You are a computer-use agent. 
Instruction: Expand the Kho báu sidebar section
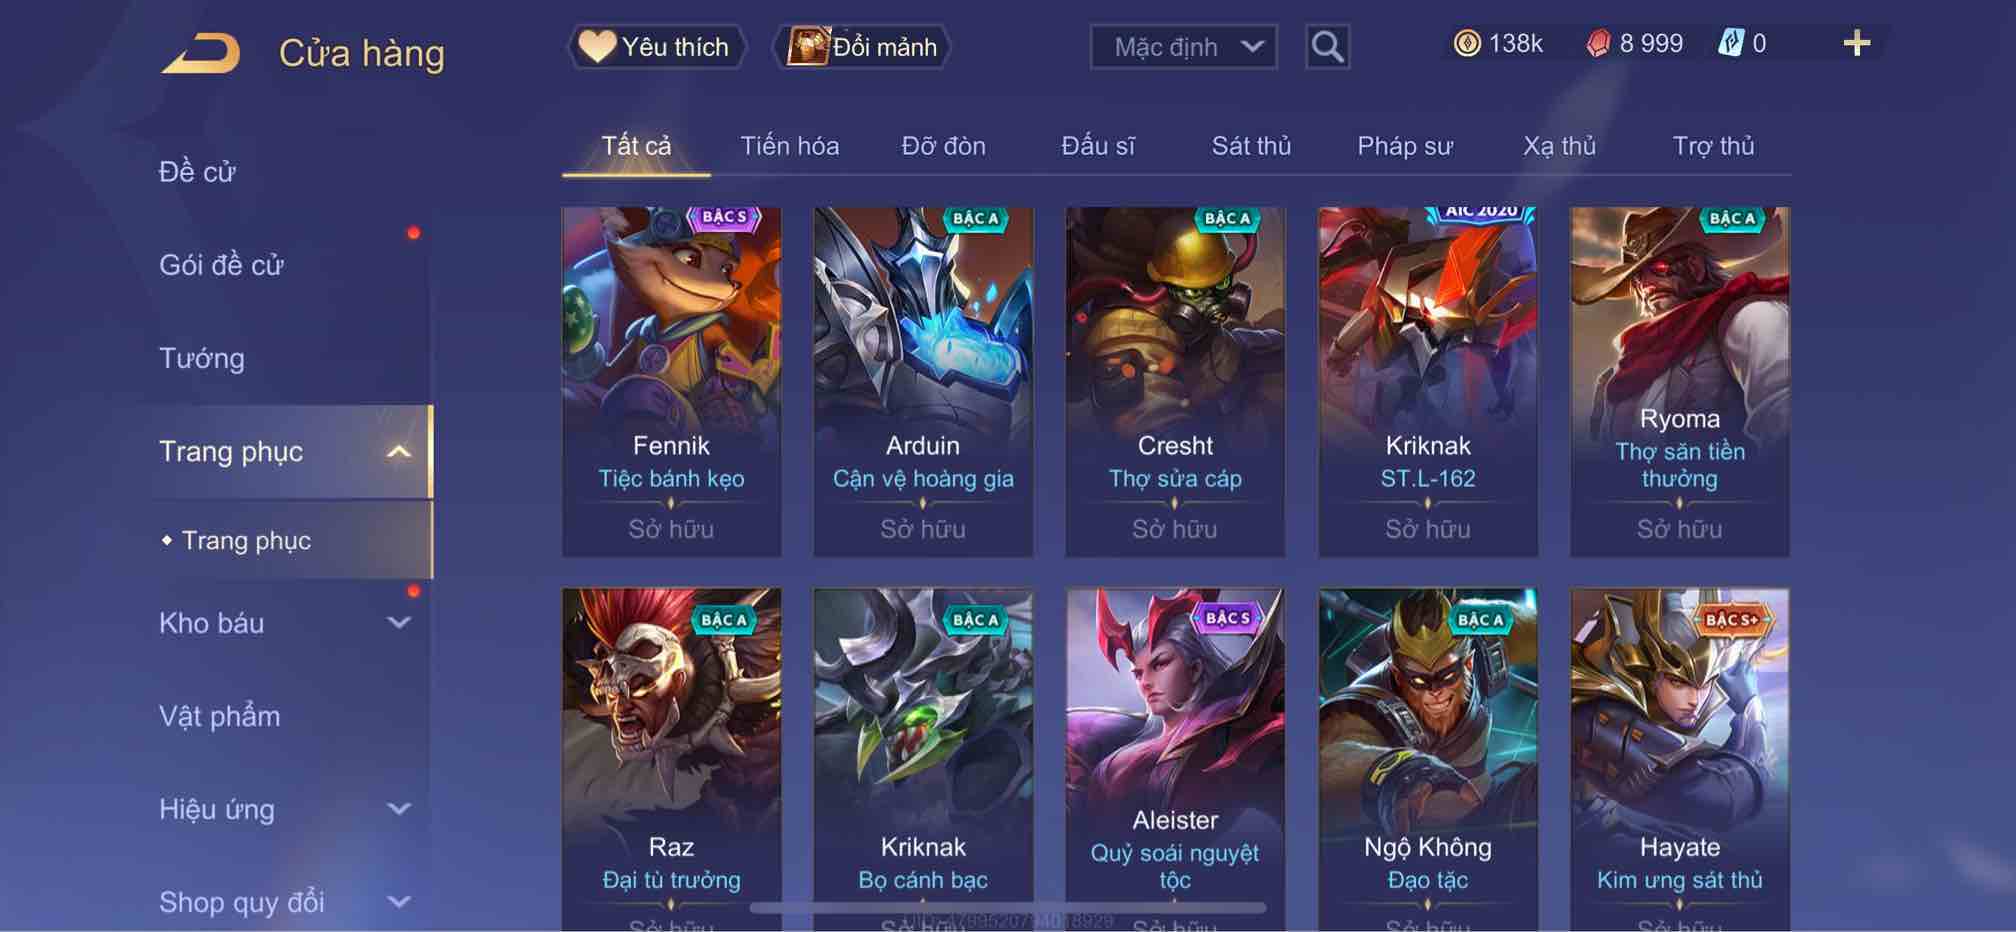click(398, 623)
